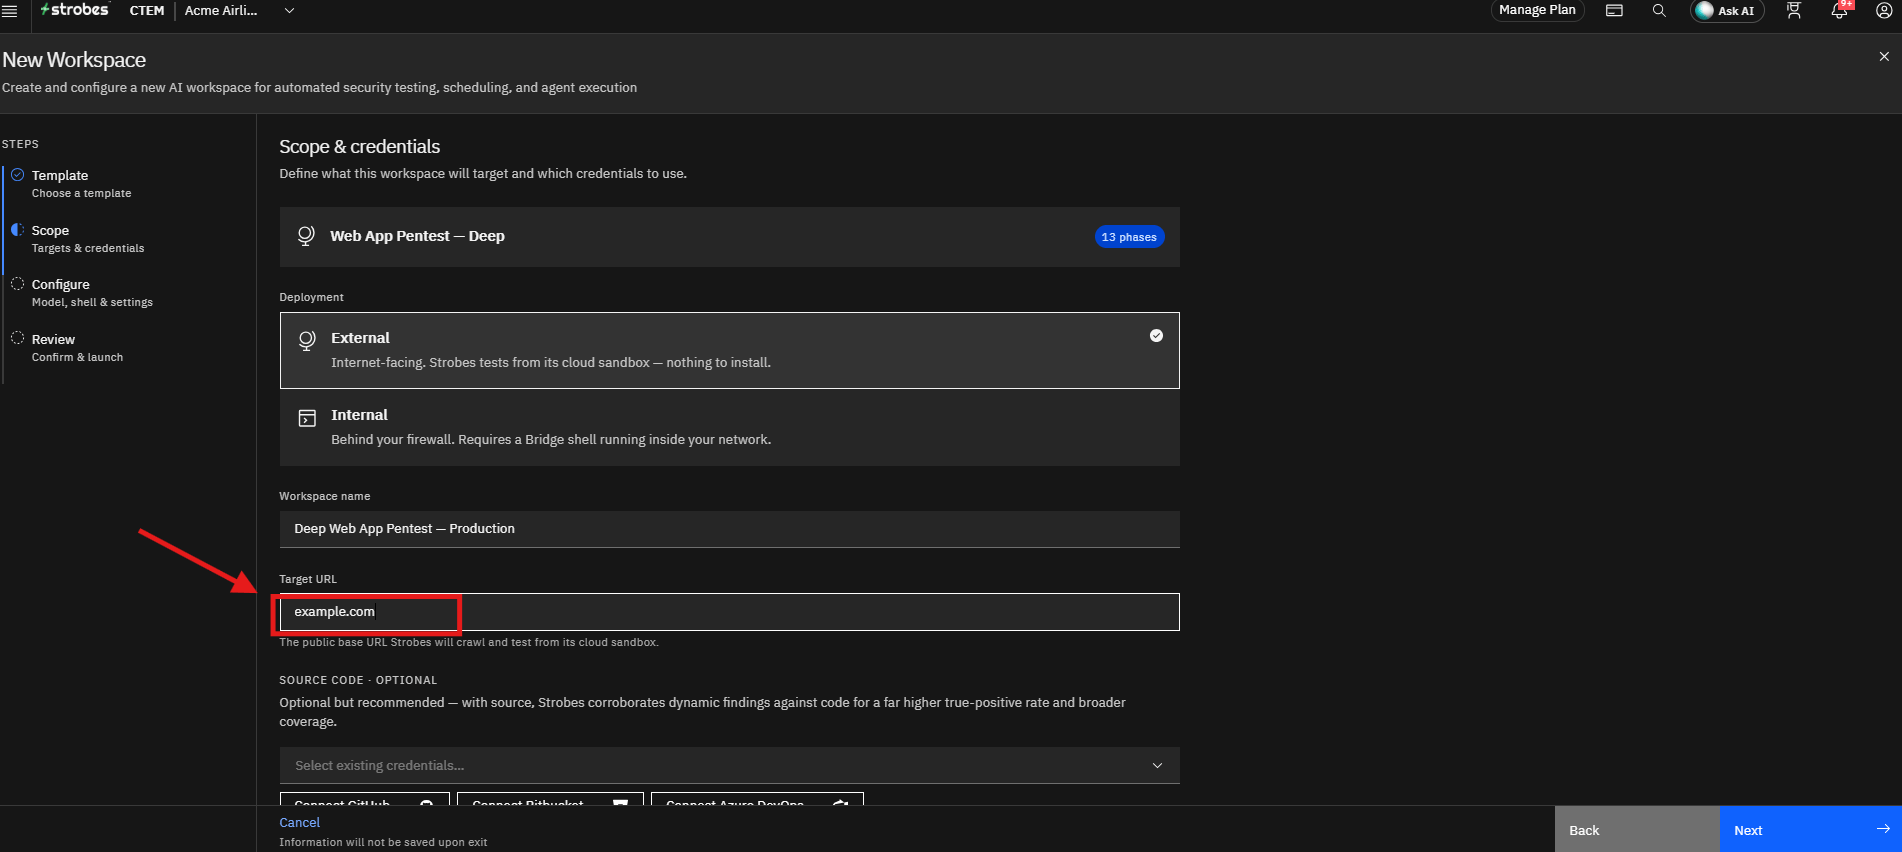Click the icon beside the notifications bell
Image resolution: width=1902 pixels, height=852 pixels.
tap(1794, 11)
